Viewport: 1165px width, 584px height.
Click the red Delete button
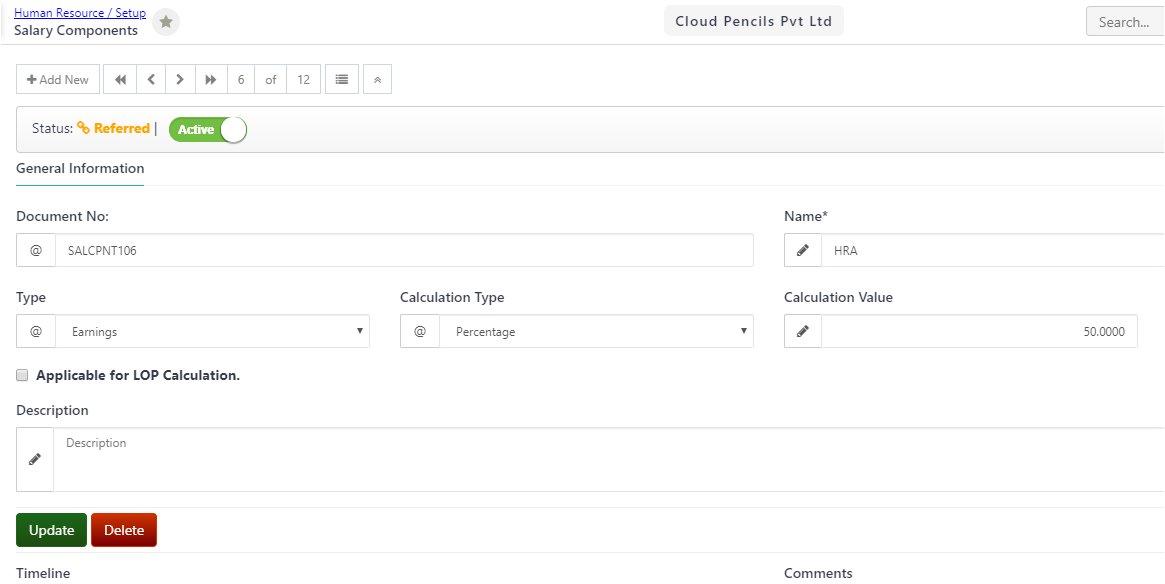point(124,530)
